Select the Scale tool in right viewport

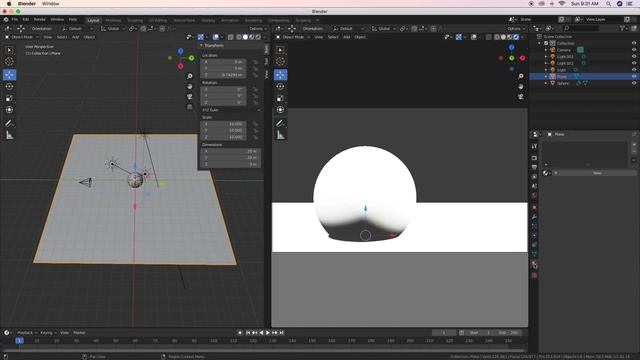pos(280,98)
